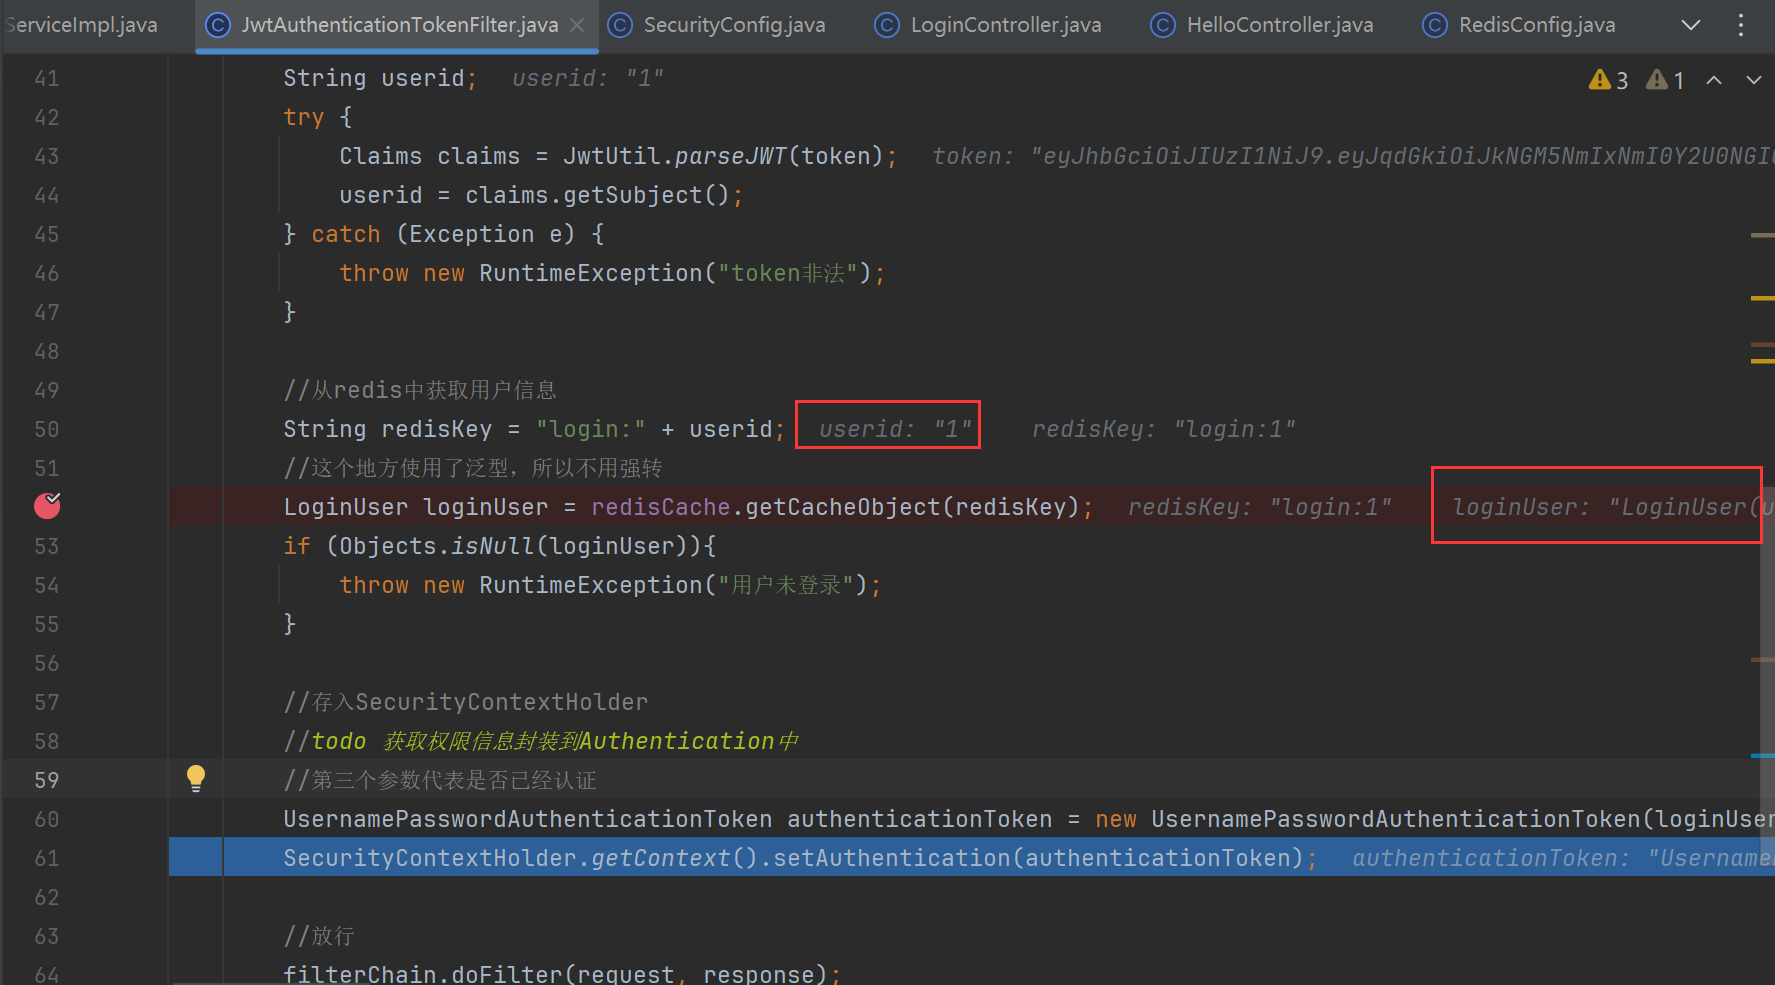Image resolution: width=1775 pixels, height=985 pixels.
Task: Click the todo comment on line 58
Action: pos(541,741)
